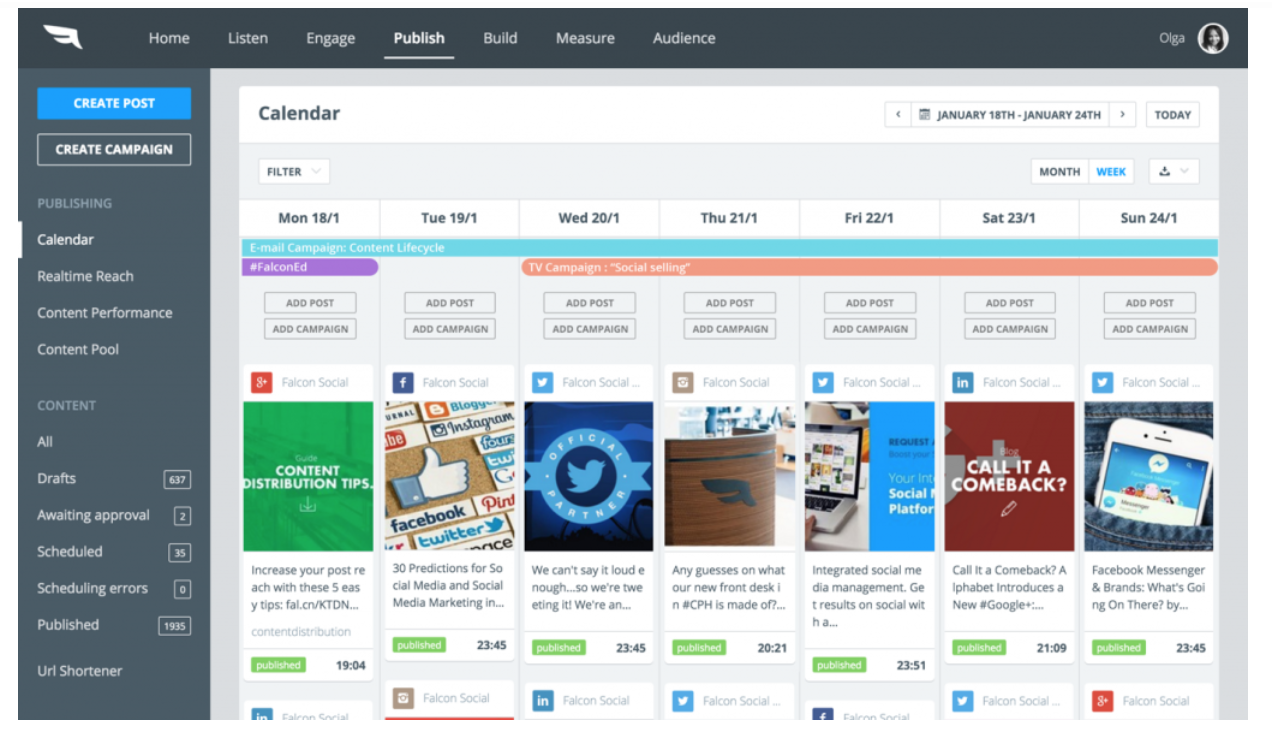Viewport: 1272px width, 742px height.
Task: Click the 1935 Published count badge
Action: [174, 626]
